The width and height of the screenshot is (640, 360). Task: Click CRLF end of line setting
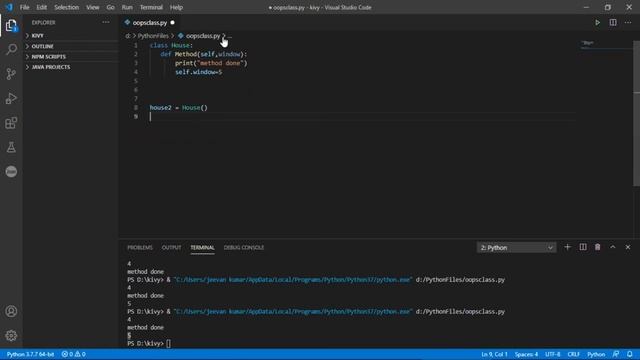573,354
